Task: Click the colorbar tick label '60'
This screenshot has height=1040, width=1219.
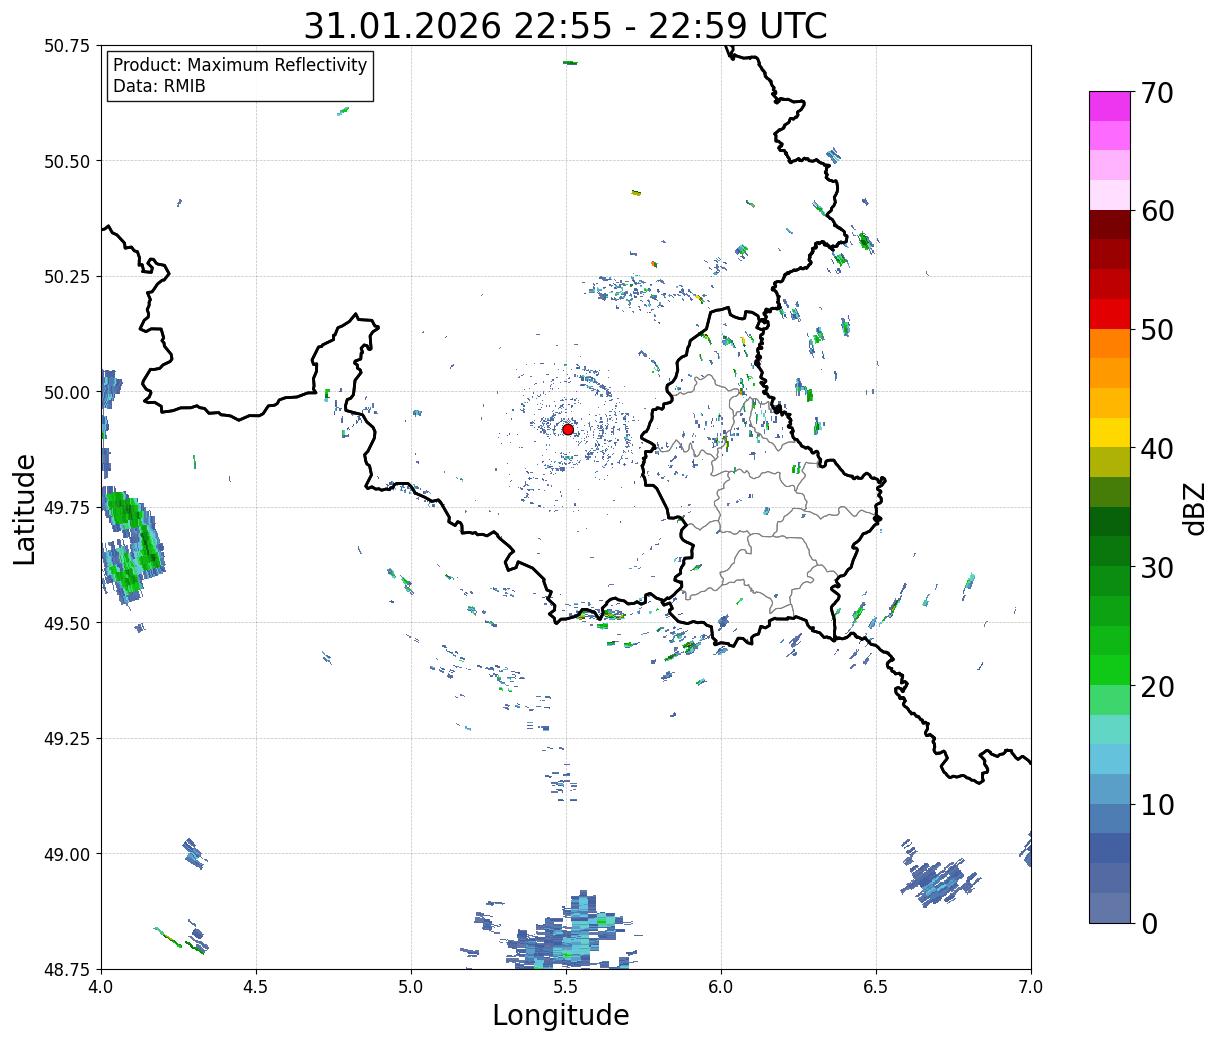Action: (x=1158, y=211)
